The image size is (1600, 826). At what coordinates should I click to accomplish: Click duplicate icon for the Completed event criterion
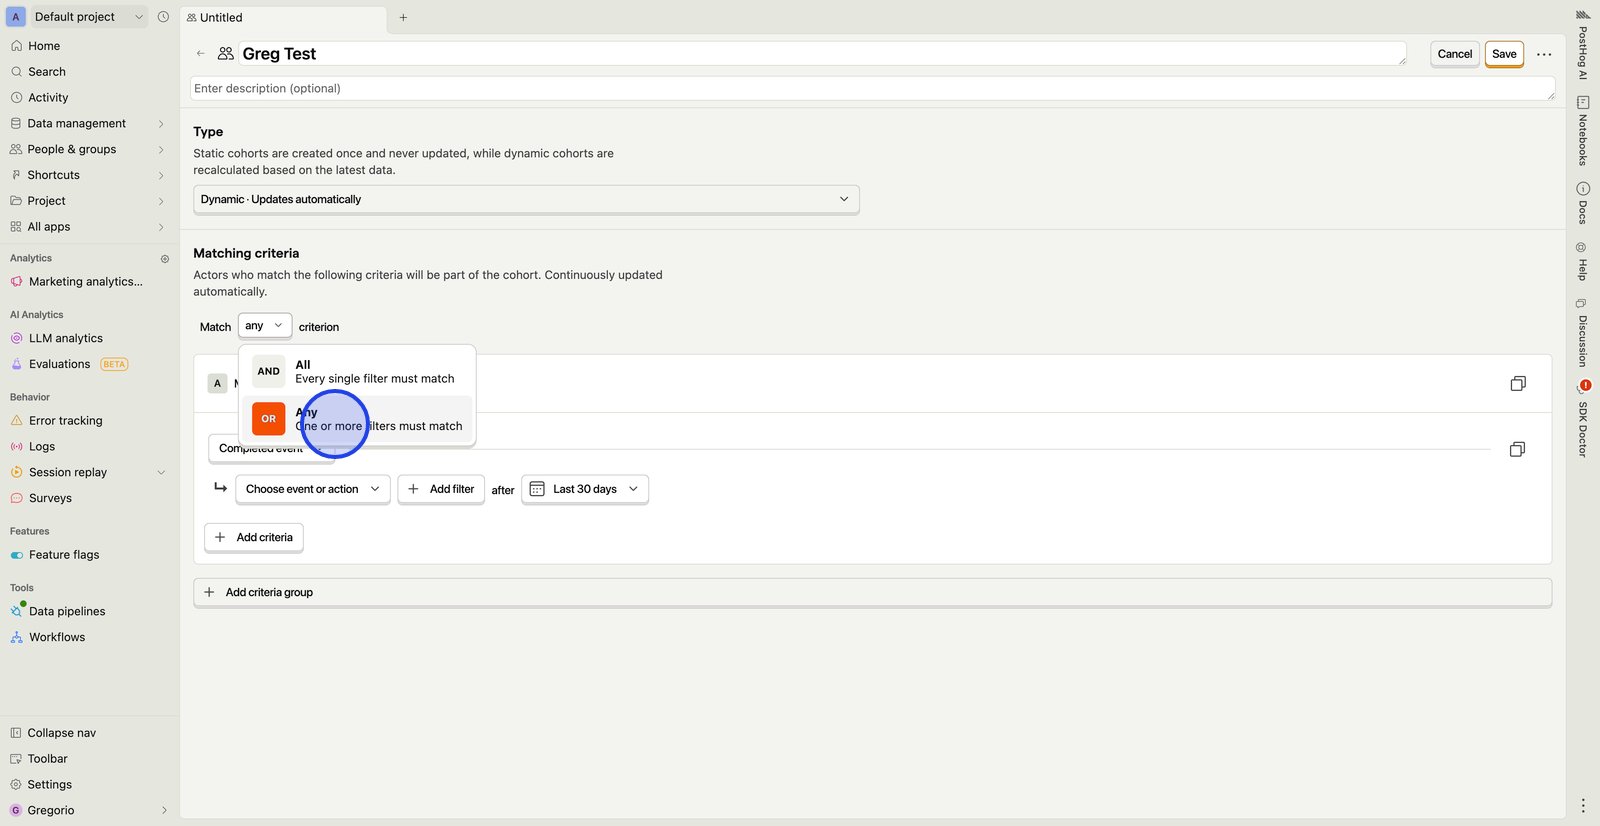[1516, 450]
